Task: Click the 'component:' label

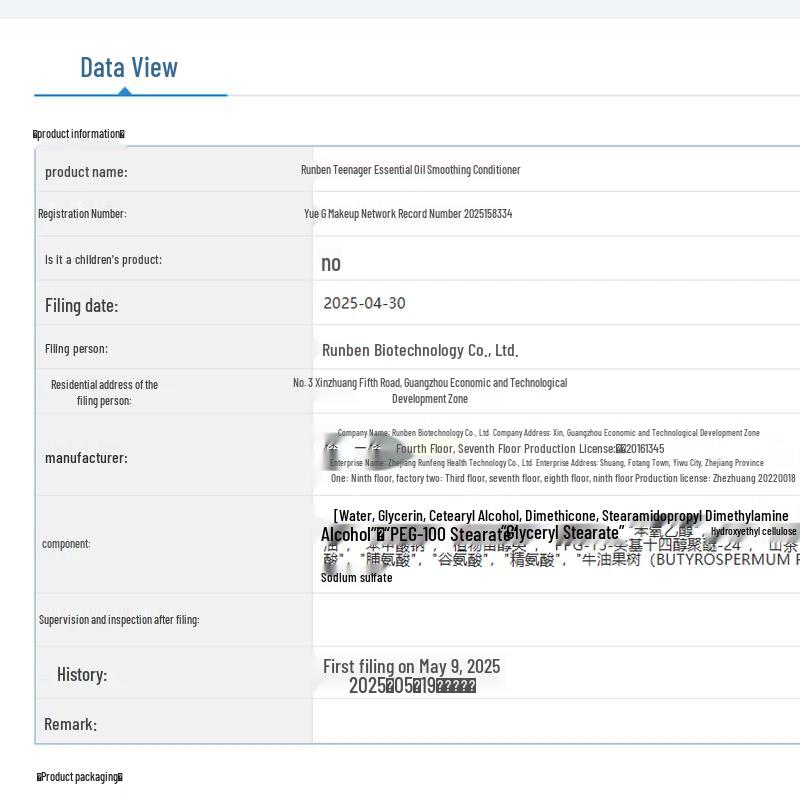Action: click(x=66, y=544)
